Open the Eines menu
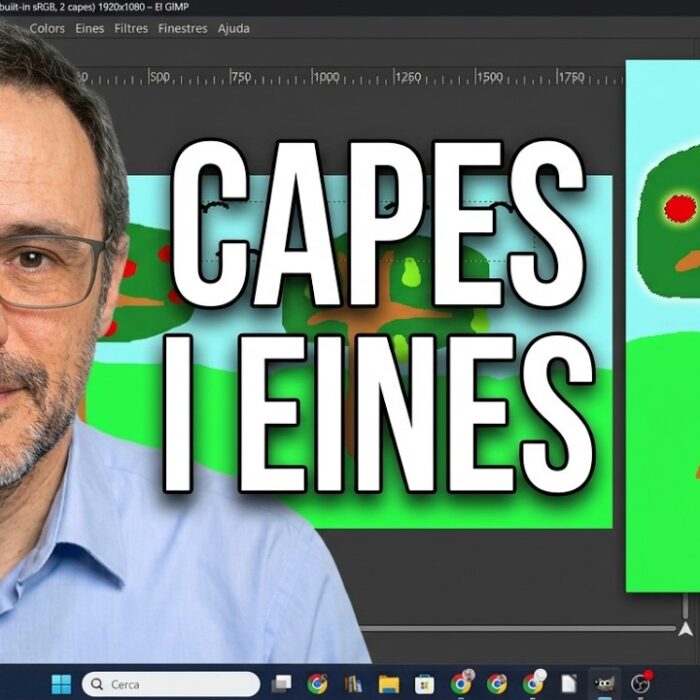 click(89, 29)
